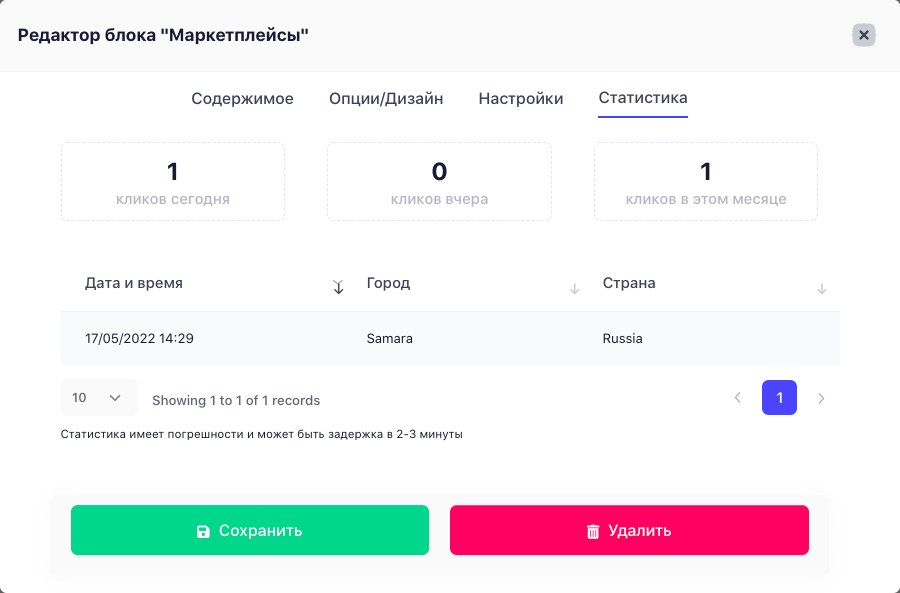Close the Маркетплейсы block editor dialog

tap(863, 35)
